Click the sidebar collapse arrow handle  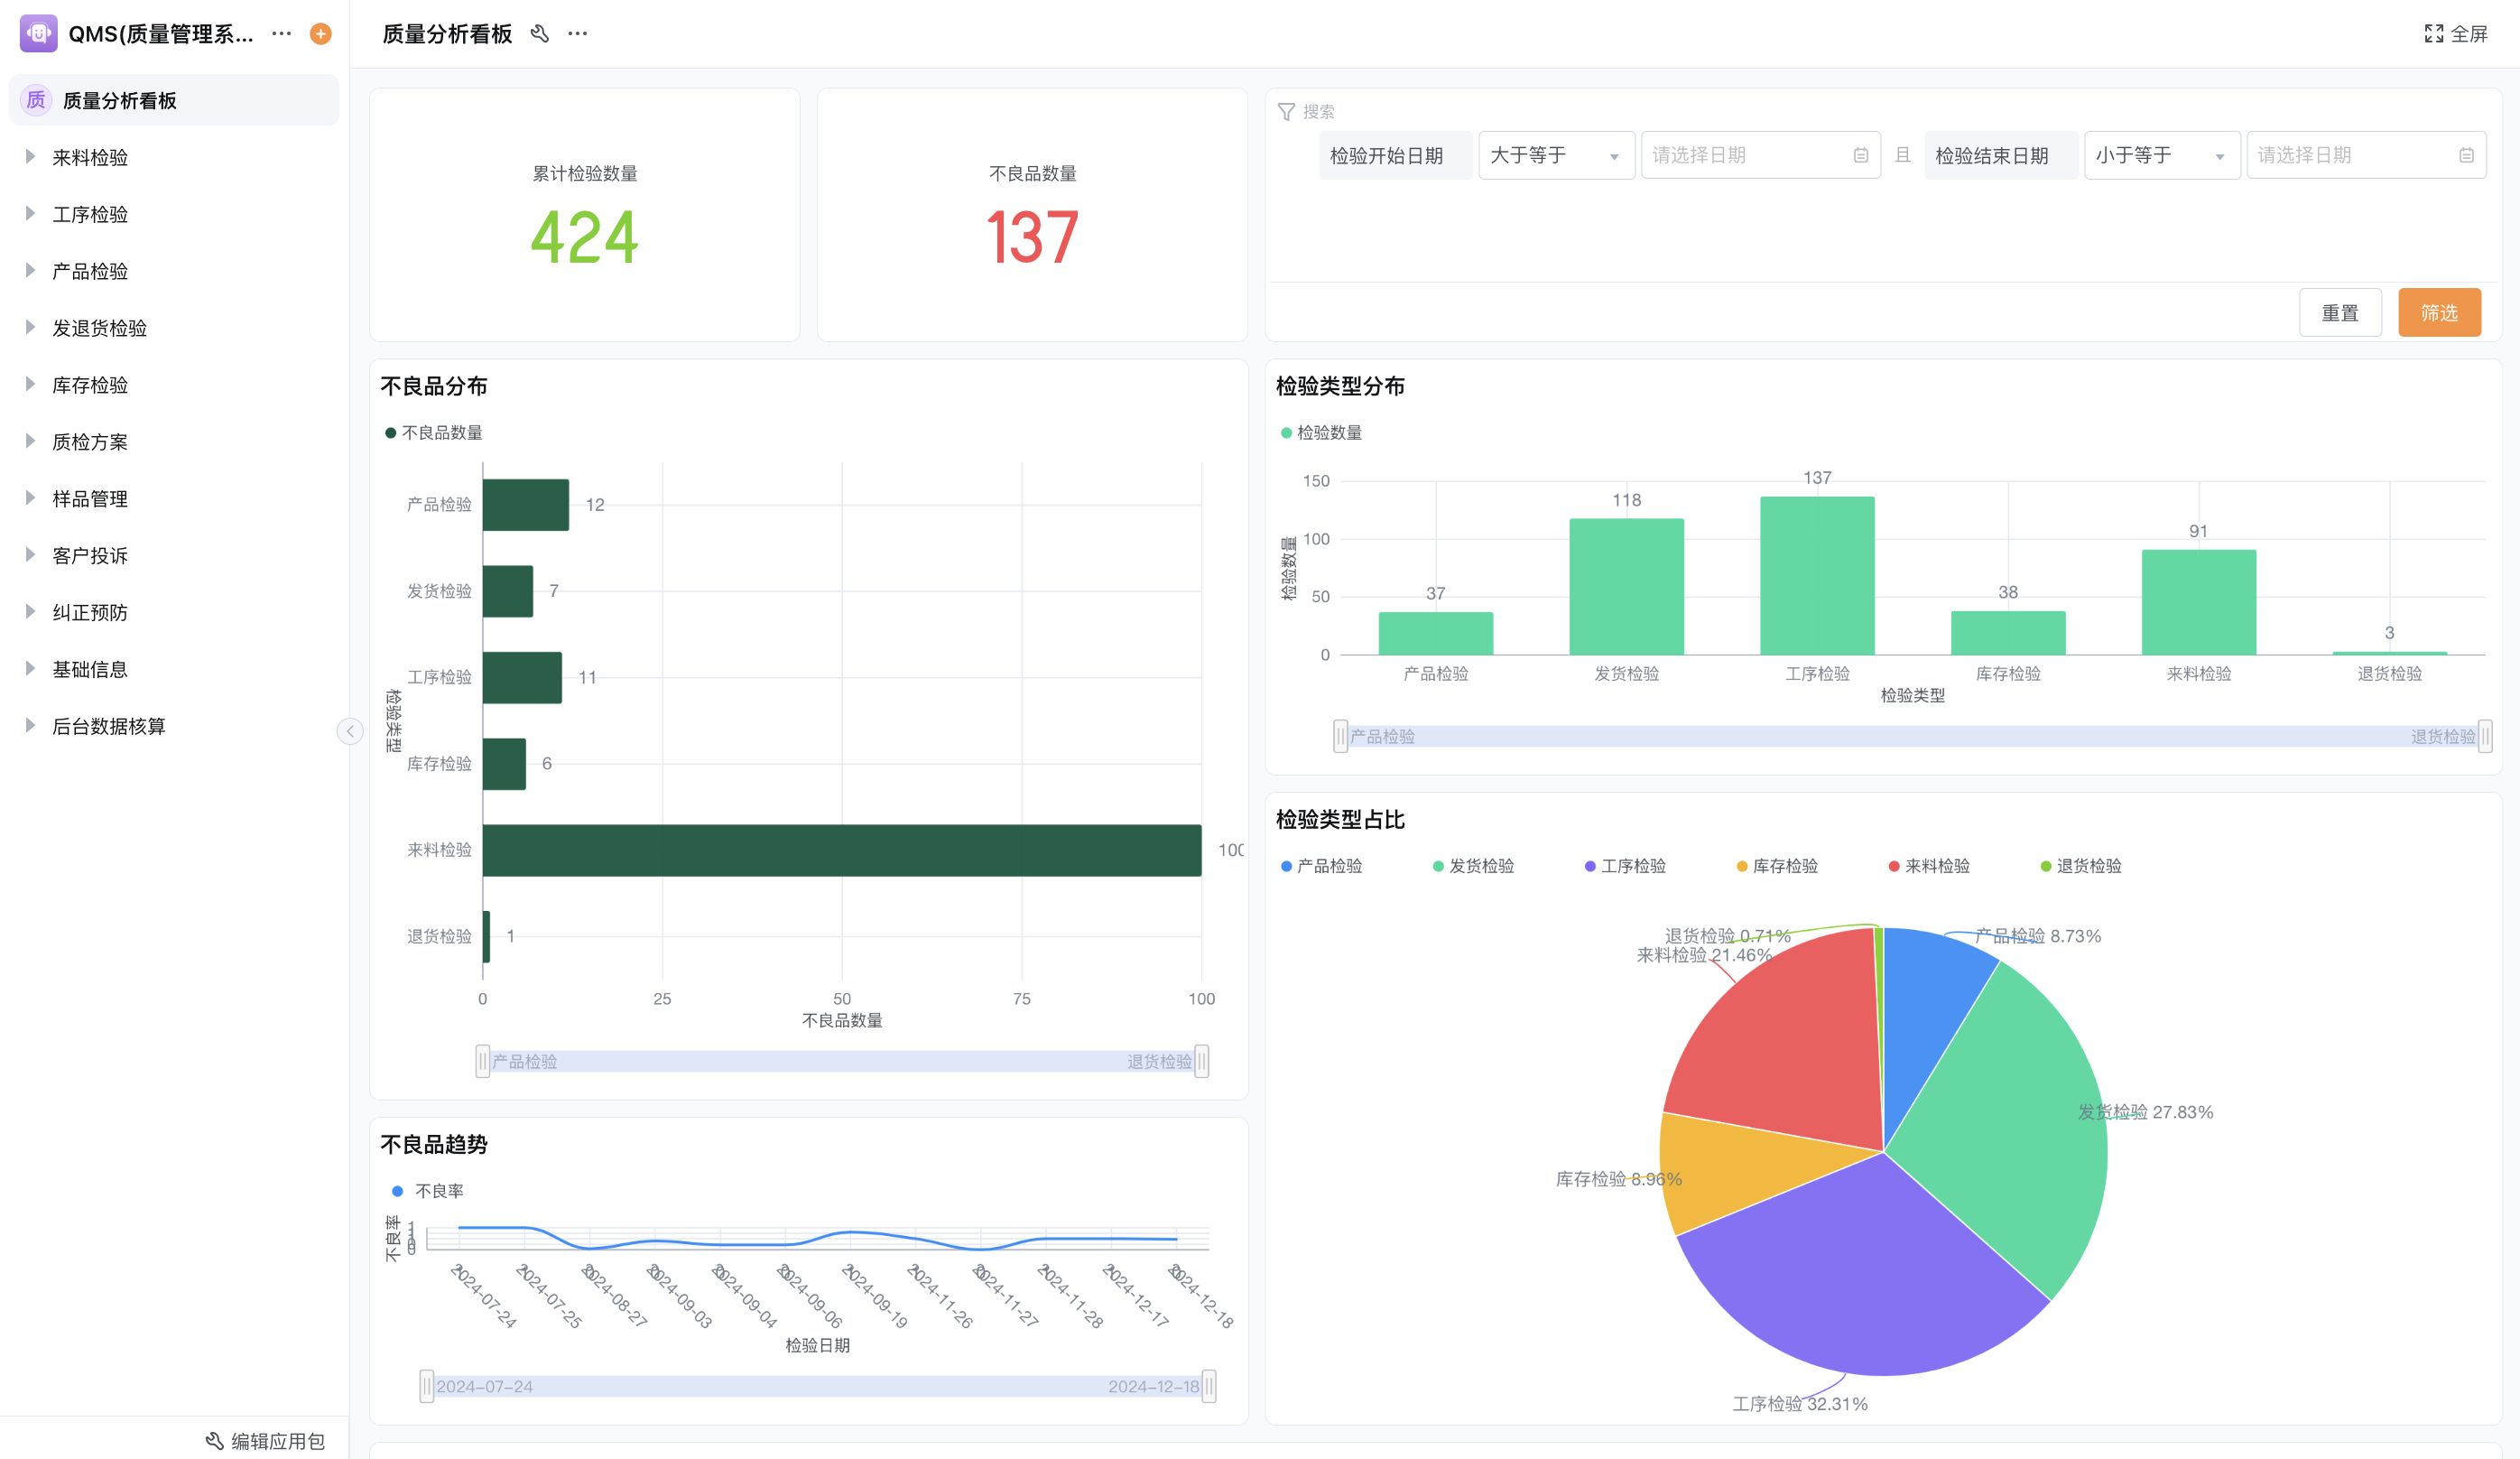[350, 732]
